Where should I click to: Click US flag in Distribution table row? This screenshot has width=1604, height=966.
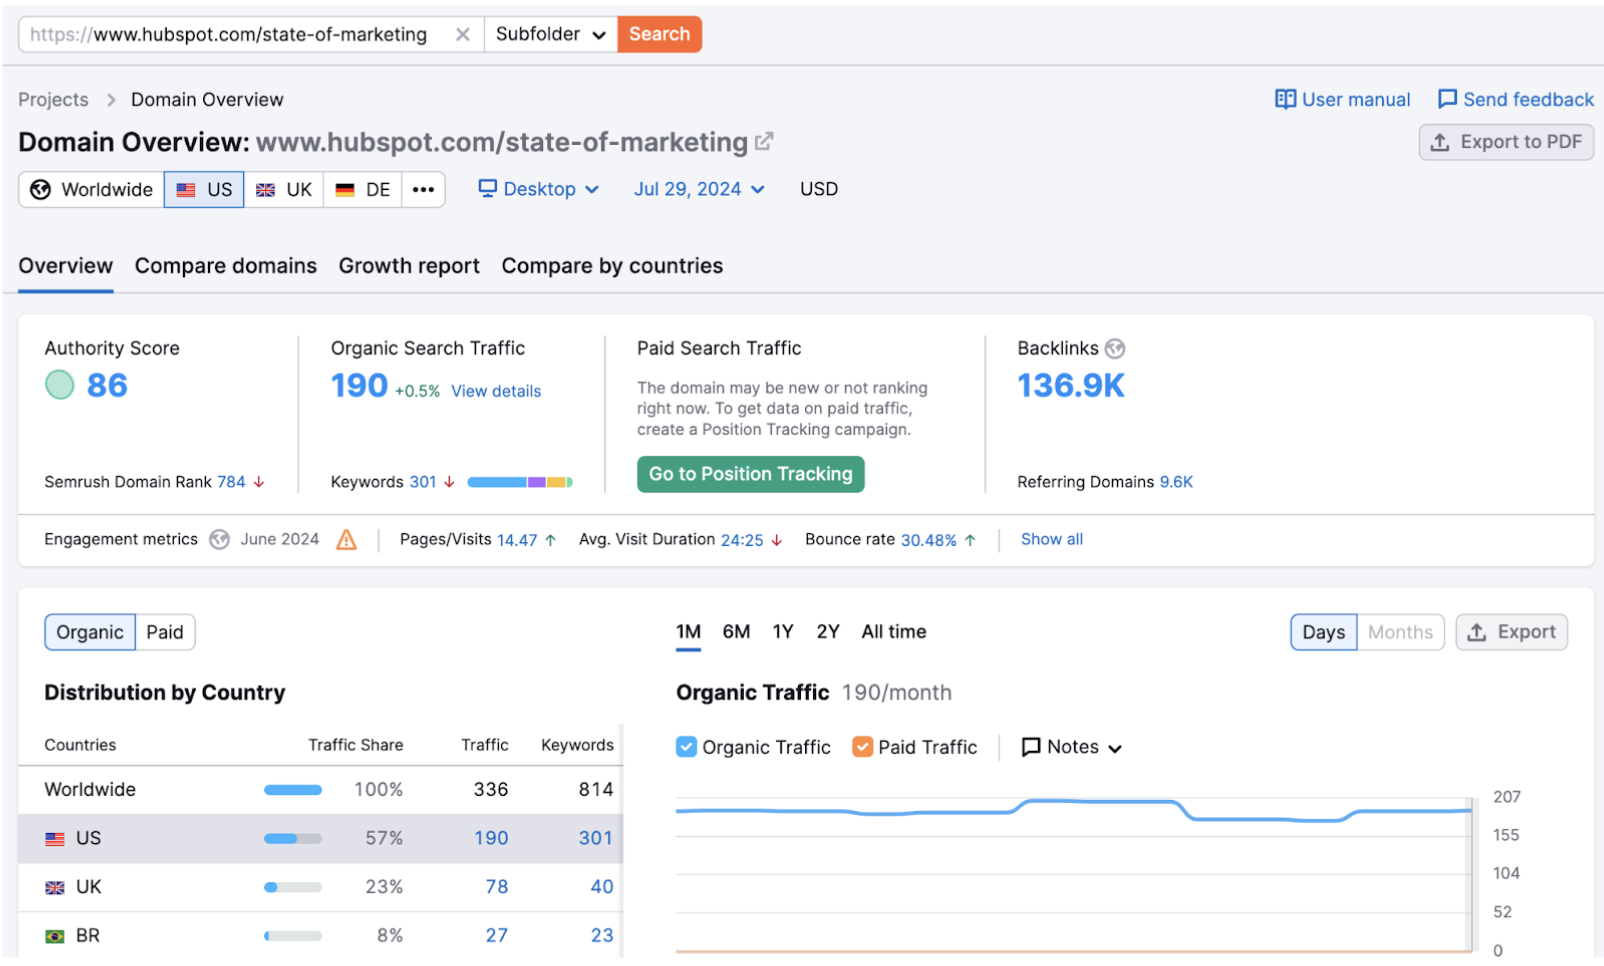(x=55, y=839)
